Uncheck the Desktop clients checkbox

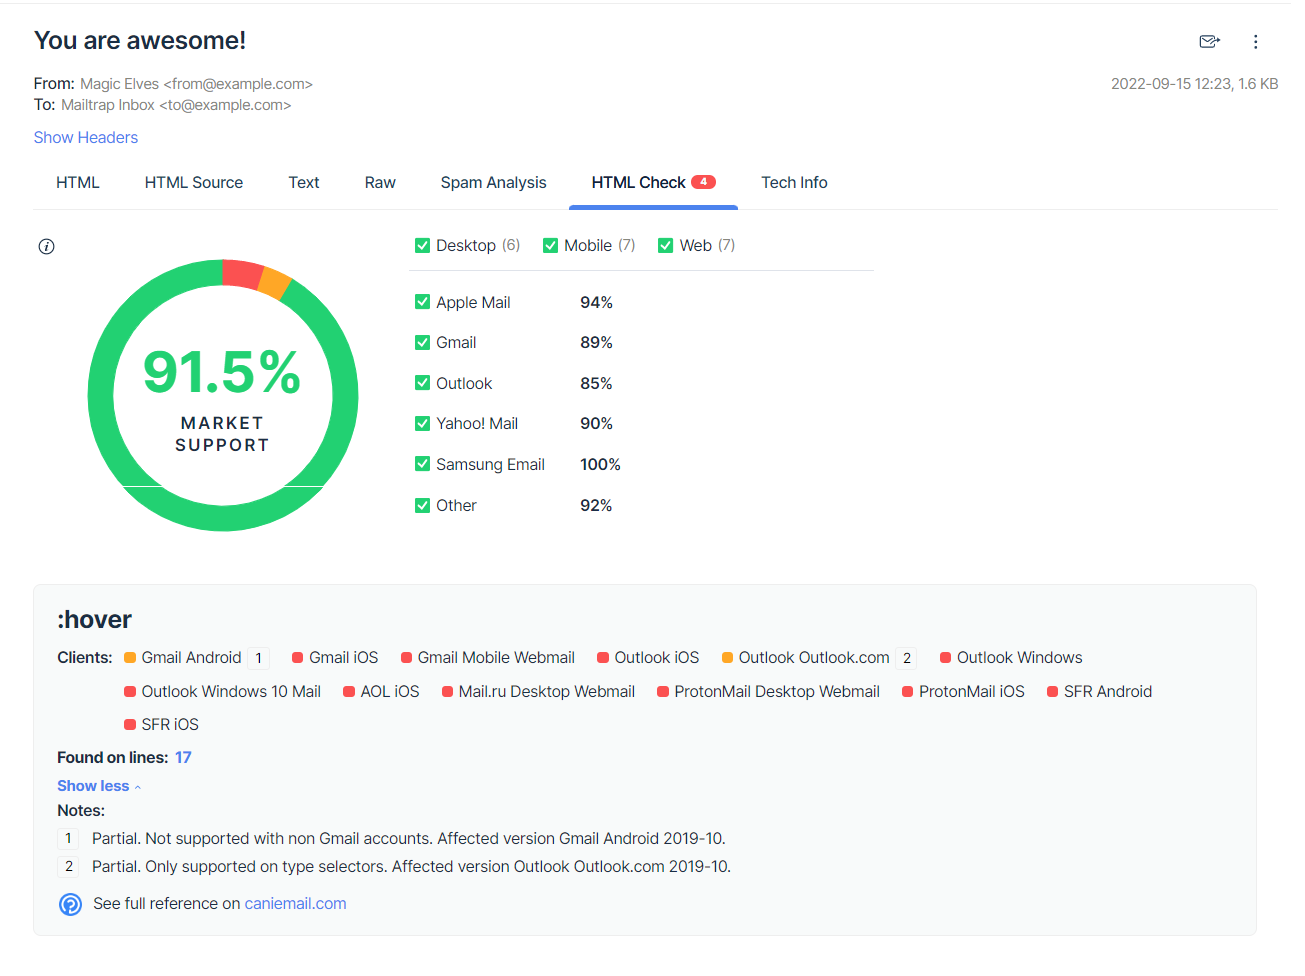pos(422,246)
